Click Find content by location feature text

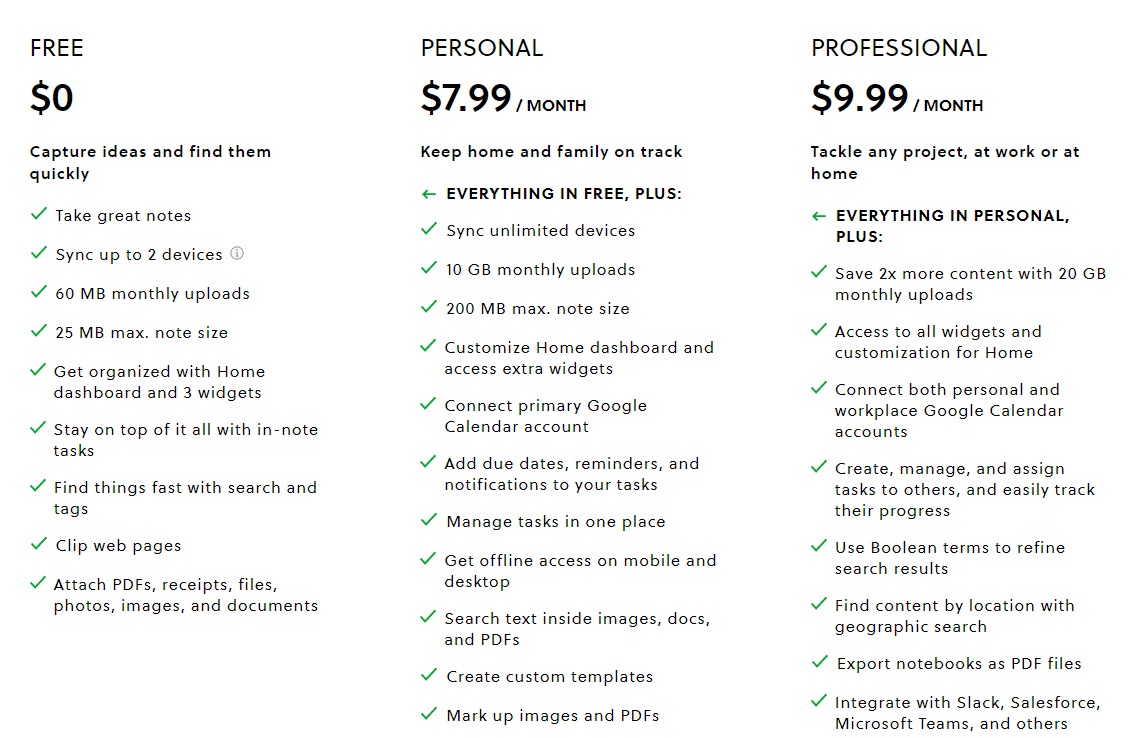954,616
